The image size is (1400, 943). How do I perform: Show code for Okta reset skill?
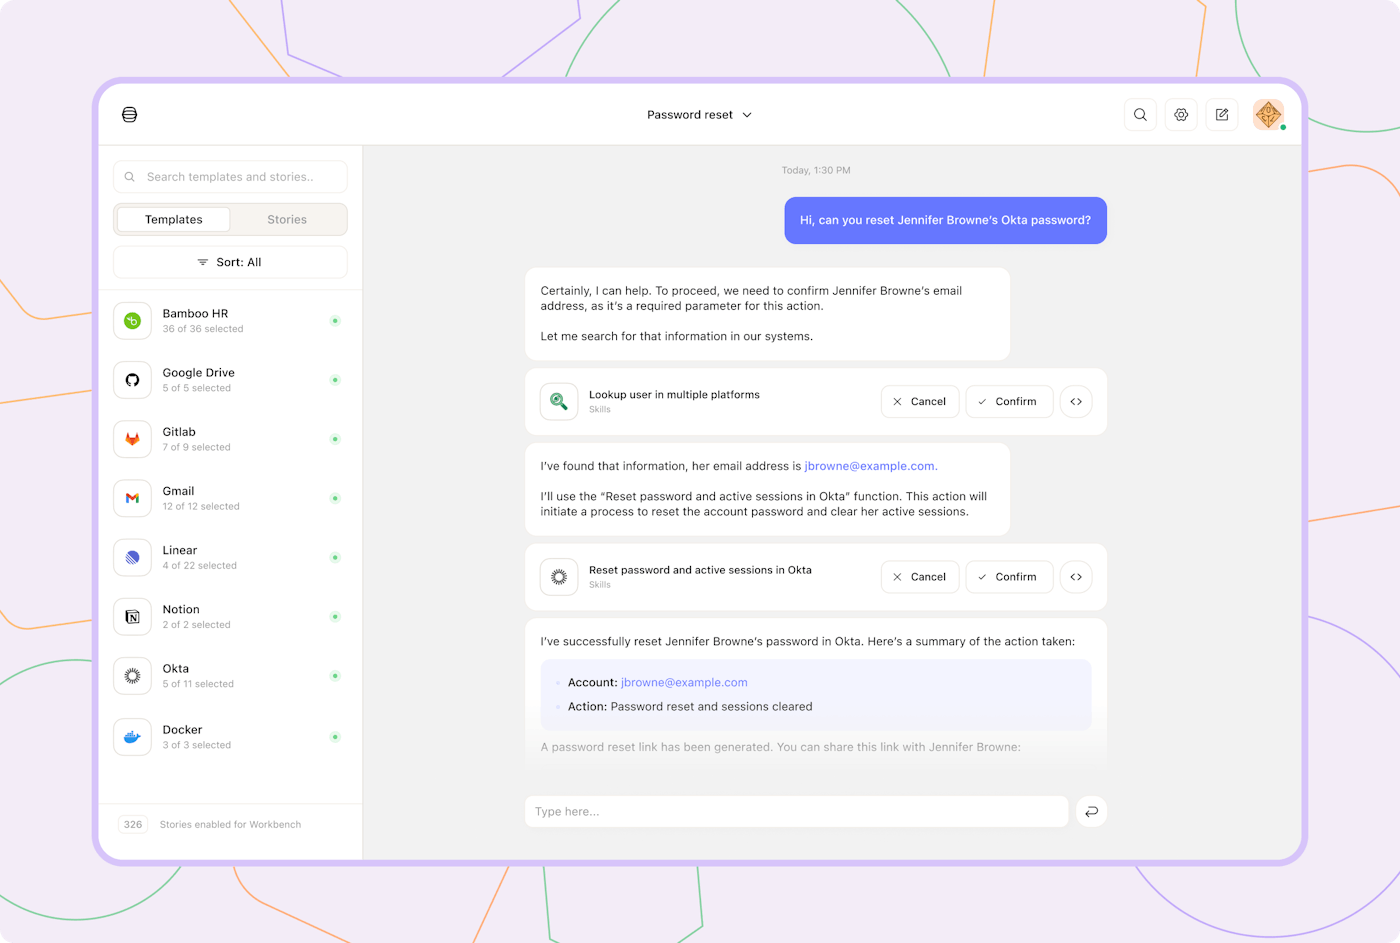pyautogui.click(x=1076, y=577)
